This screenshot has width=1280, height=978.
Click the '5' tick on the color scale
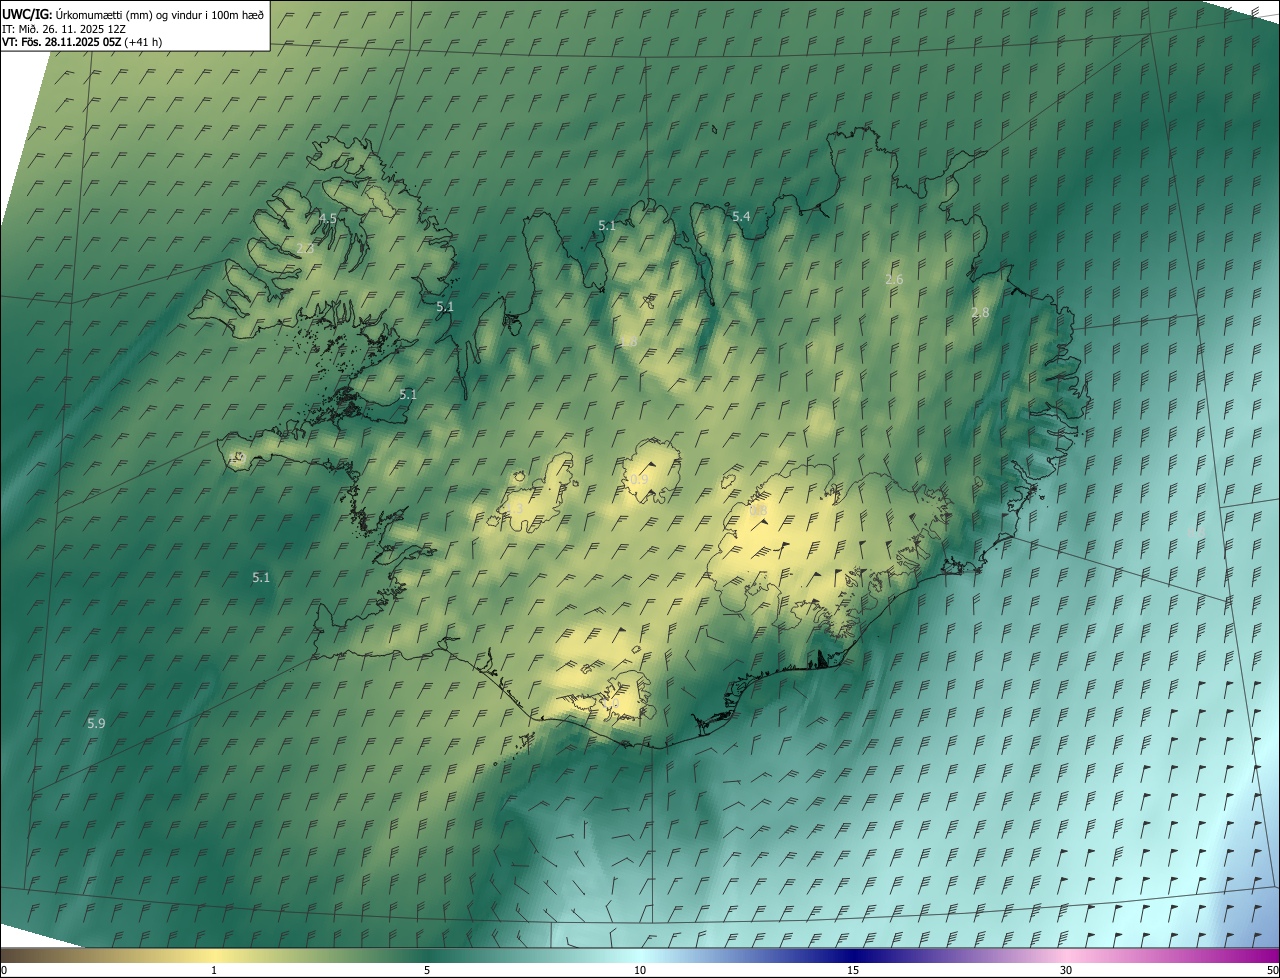coord(427,970)
